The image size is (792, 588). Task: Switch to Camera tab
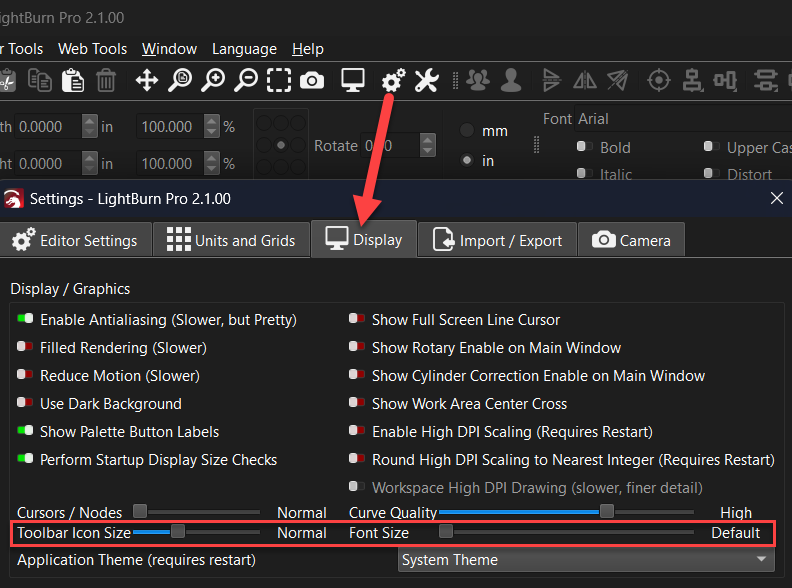pos(631,240)
